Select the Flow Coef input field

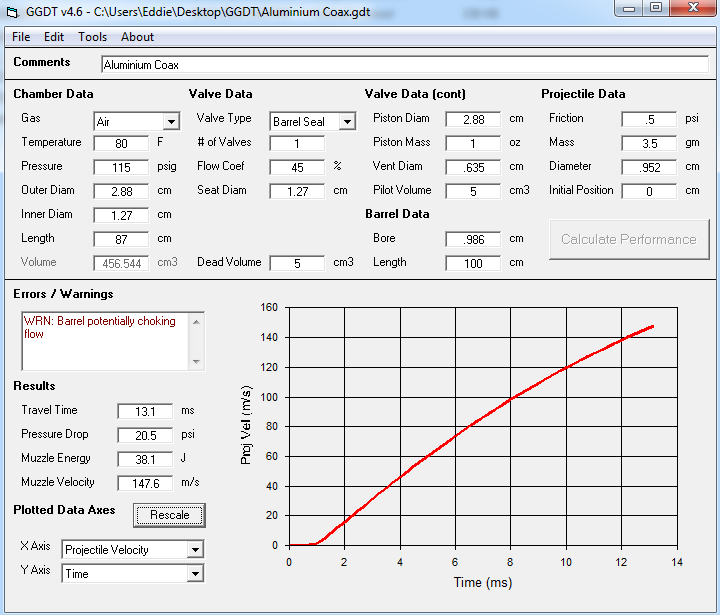pyautogui.click(x=297, y=167)
